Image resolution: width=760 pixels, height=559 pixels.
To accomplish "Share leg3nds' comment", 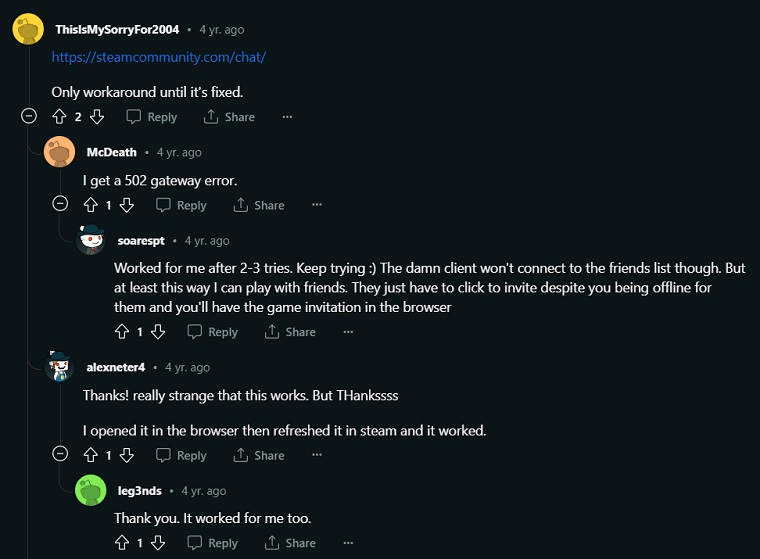I will tap(290, 543).
